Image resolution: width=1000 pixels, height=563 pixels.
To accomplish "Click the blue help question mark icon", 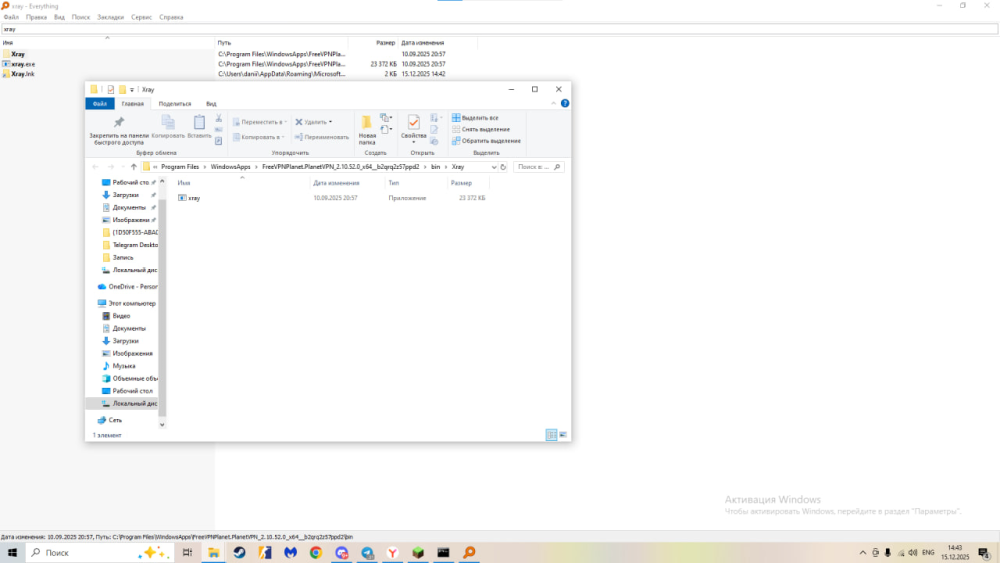I will [x=564, y=103].
